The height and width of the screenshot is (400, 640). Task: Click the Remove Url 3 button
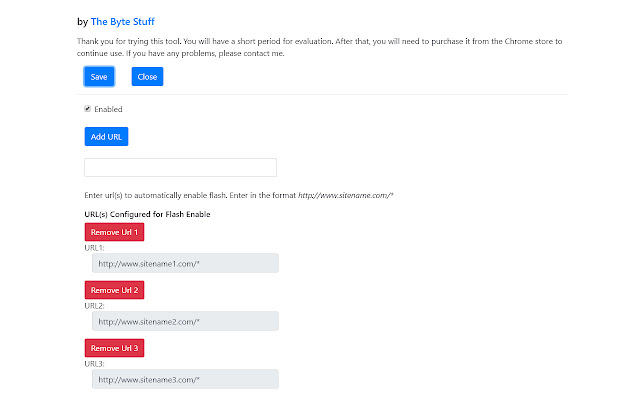114,348
